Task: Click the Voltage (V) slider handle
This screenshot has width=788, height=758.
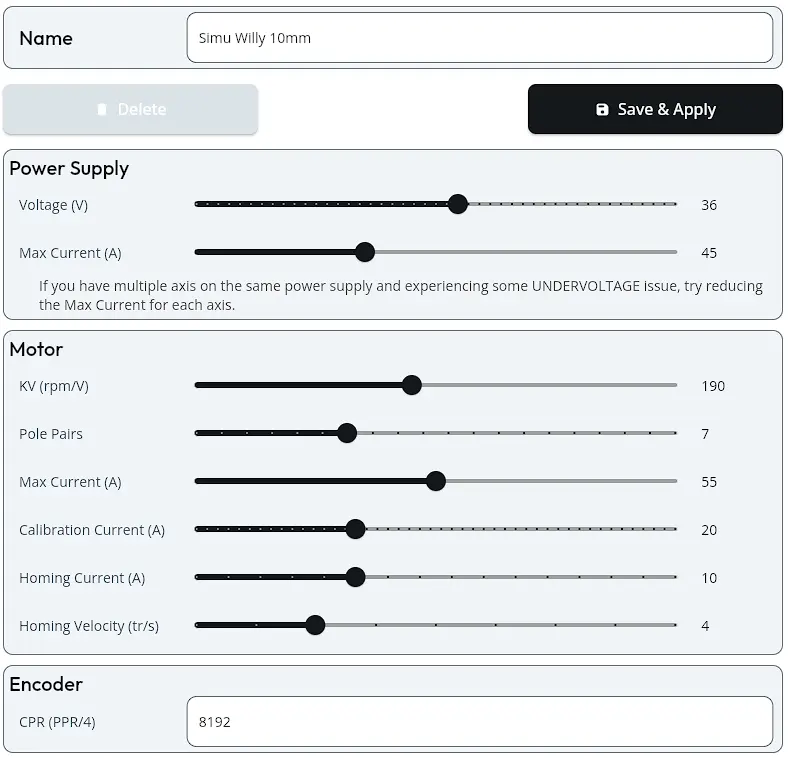Action: coord(458,204)
